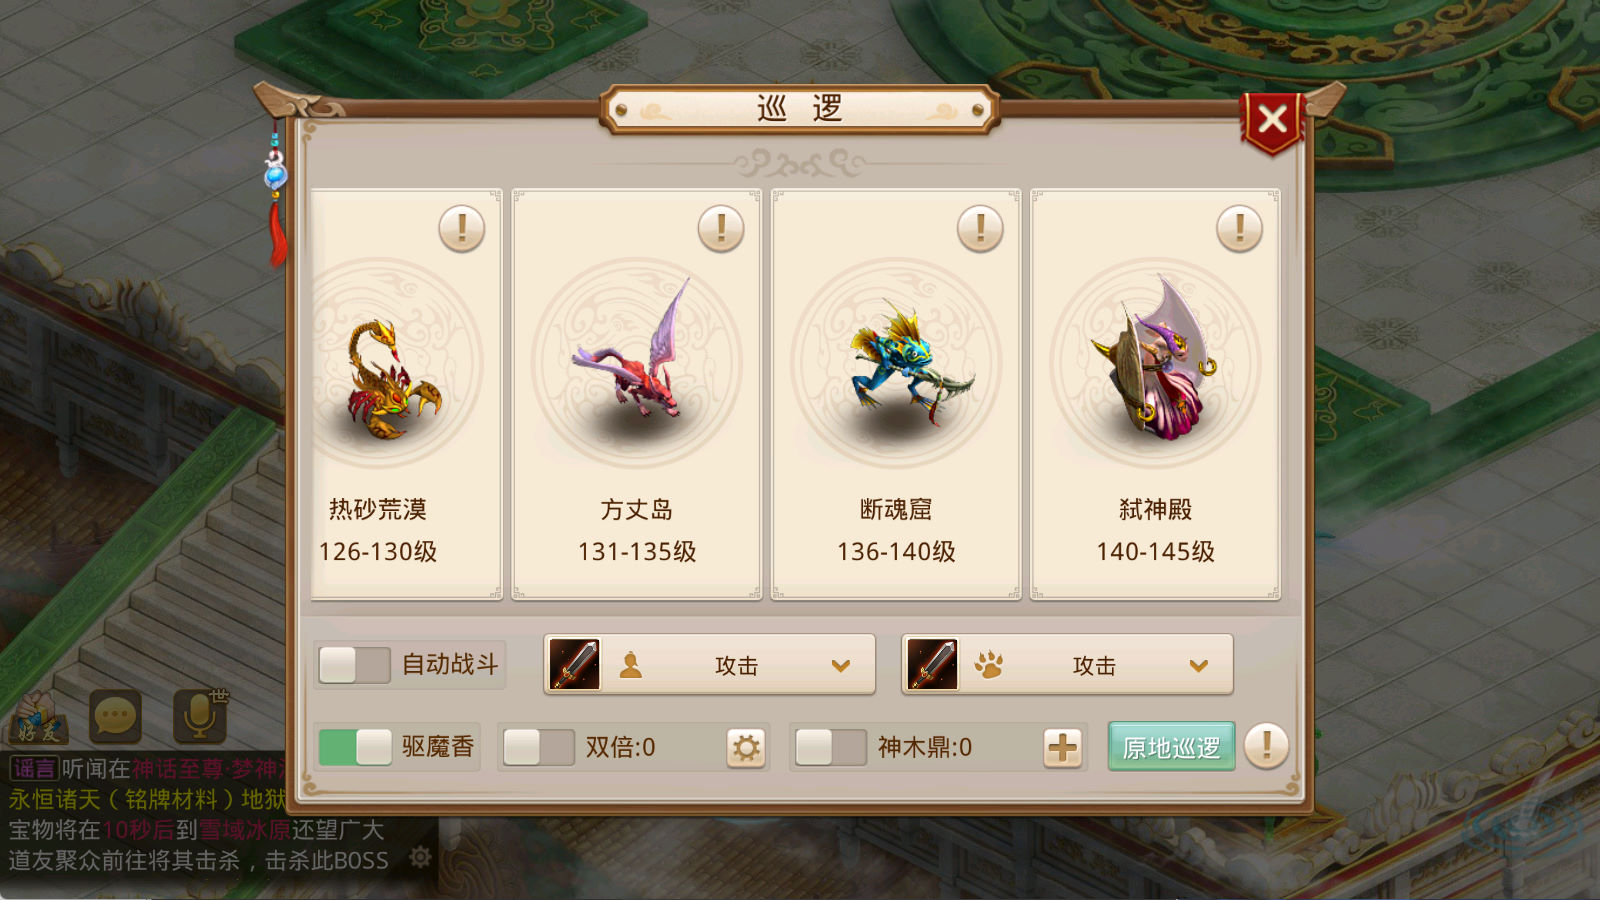
Task: Disable the 驱魔香 toggle
Action: tap(354, 747)
